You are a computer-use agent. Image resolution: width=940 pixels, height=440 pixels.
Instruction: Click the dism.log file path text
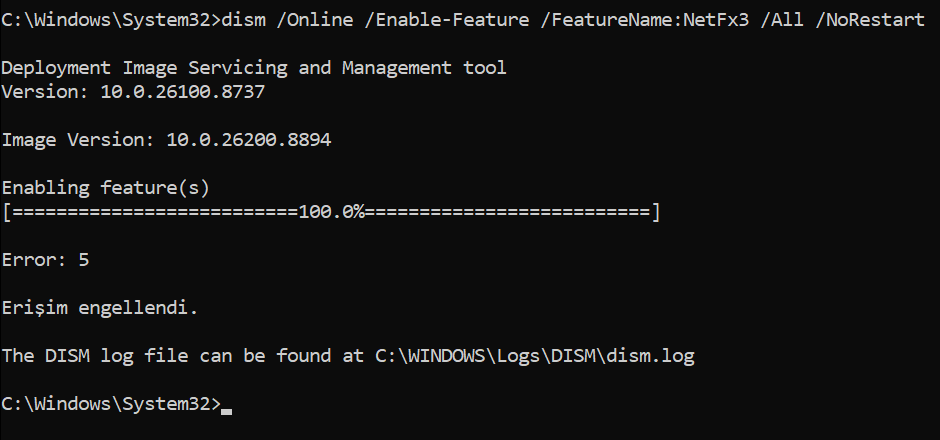click(535, 356)
